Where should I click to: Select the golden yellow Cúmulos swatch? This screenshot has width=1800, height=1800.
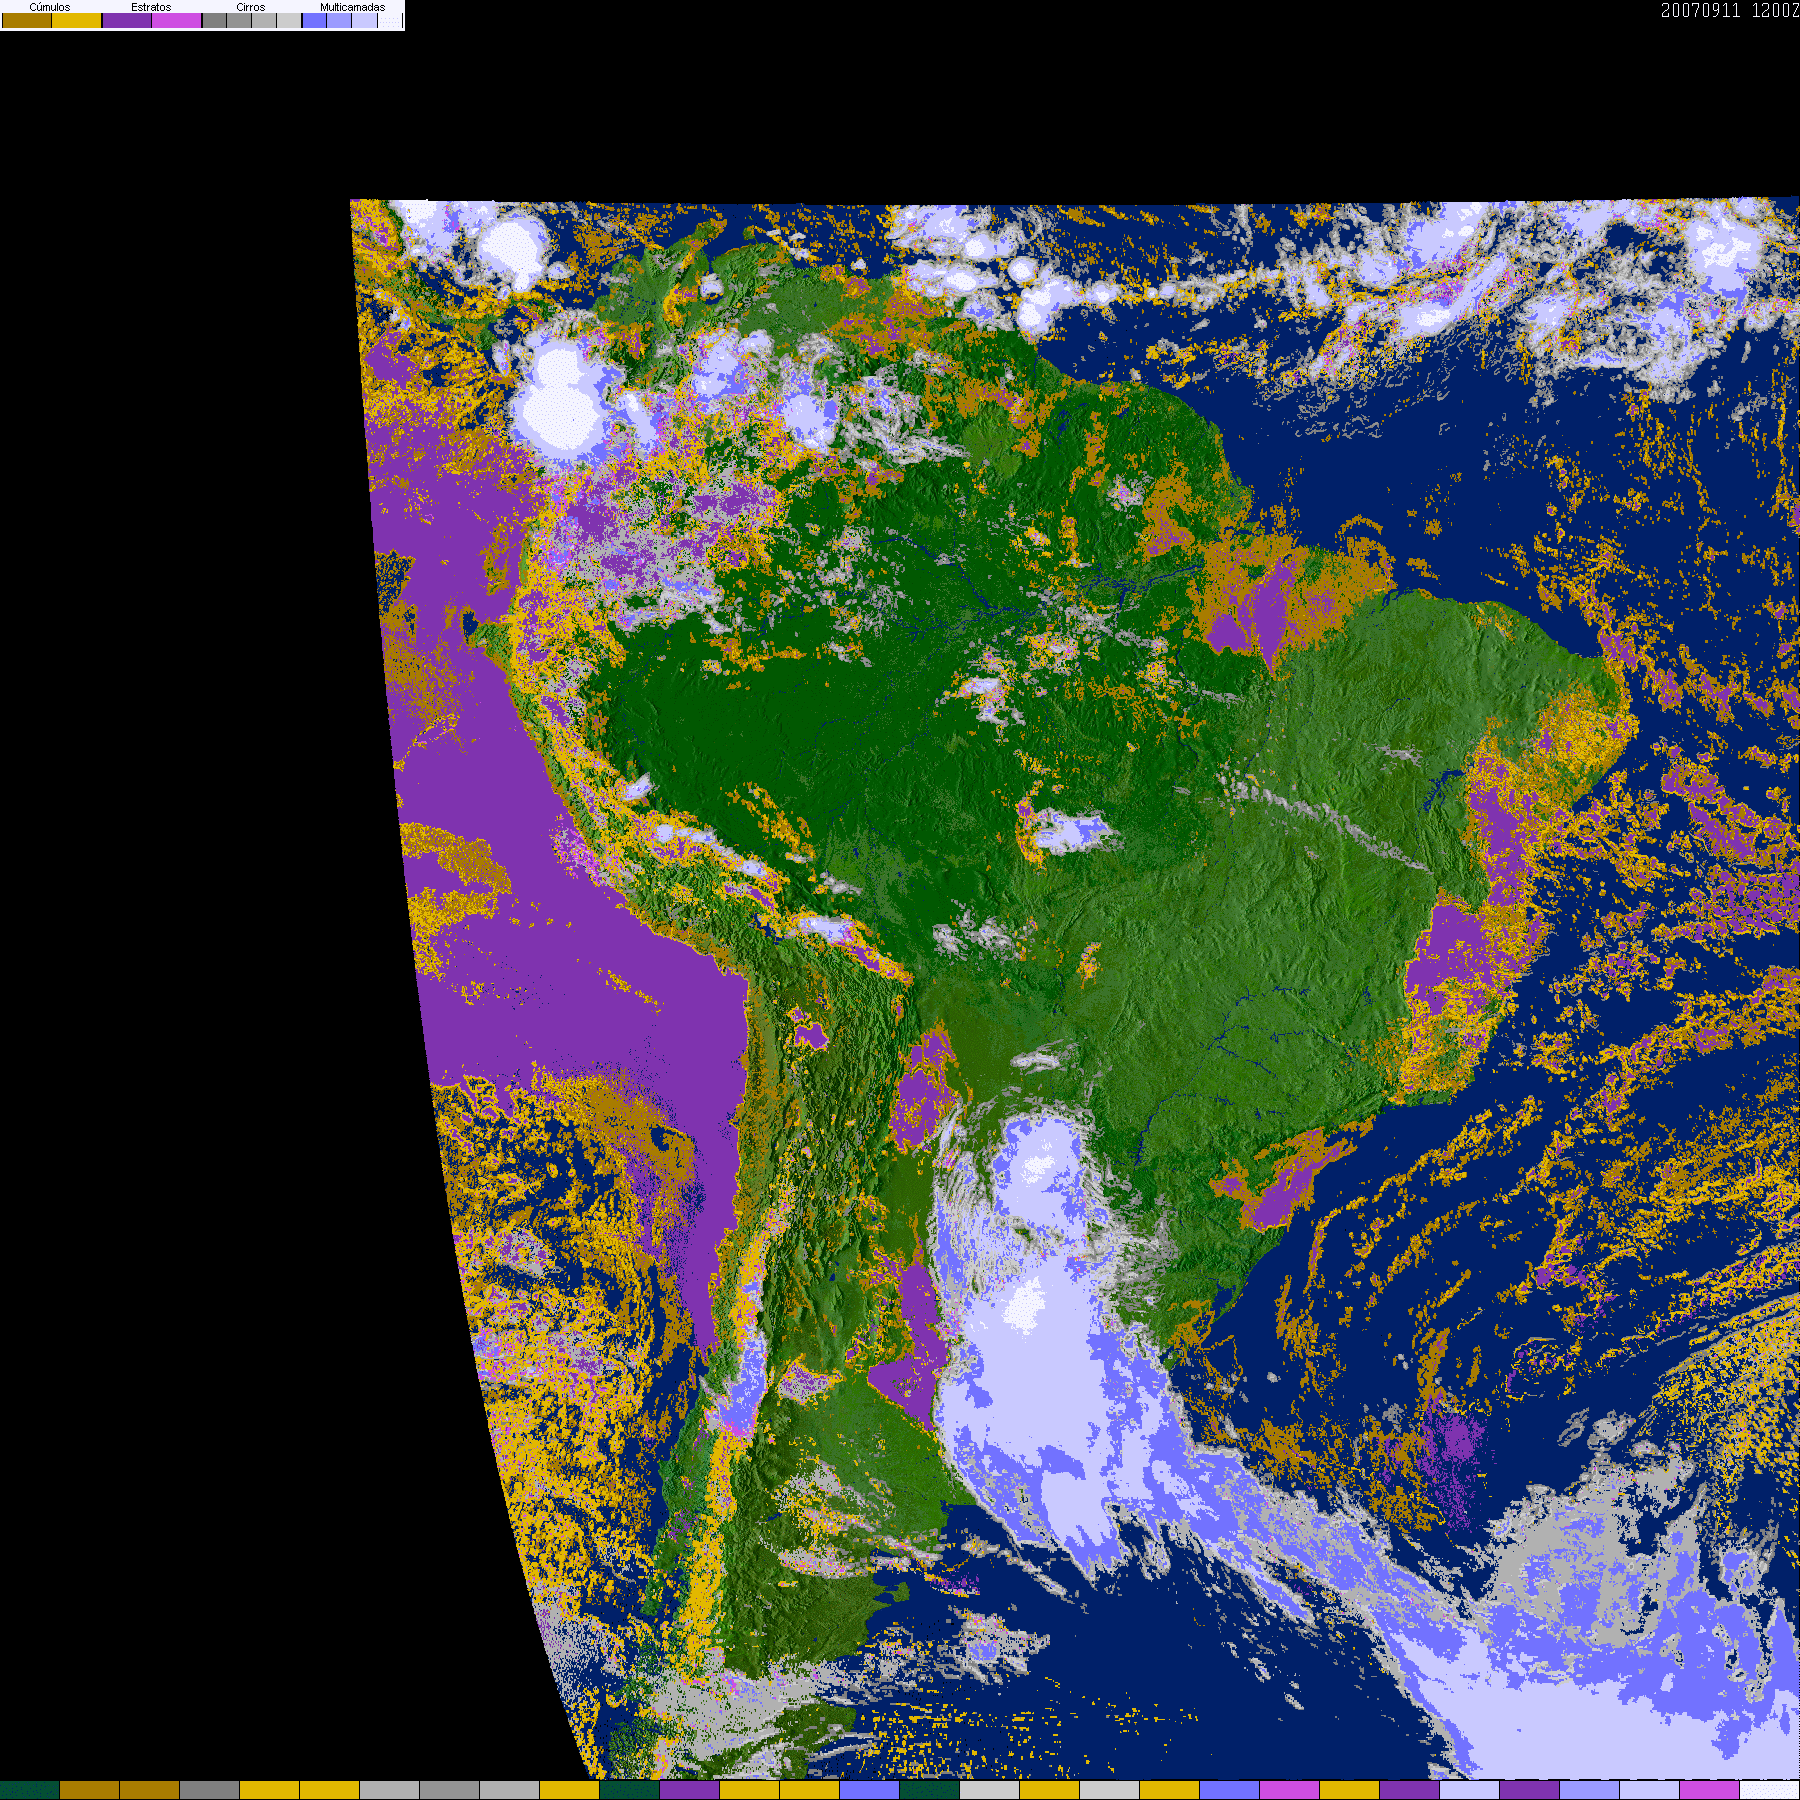(76, 21)
